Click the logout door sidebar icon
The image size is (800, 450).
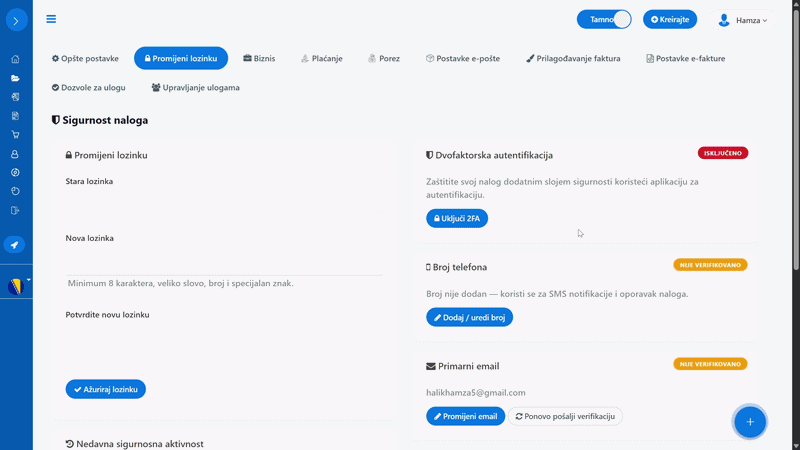click(x=15, y=210)
